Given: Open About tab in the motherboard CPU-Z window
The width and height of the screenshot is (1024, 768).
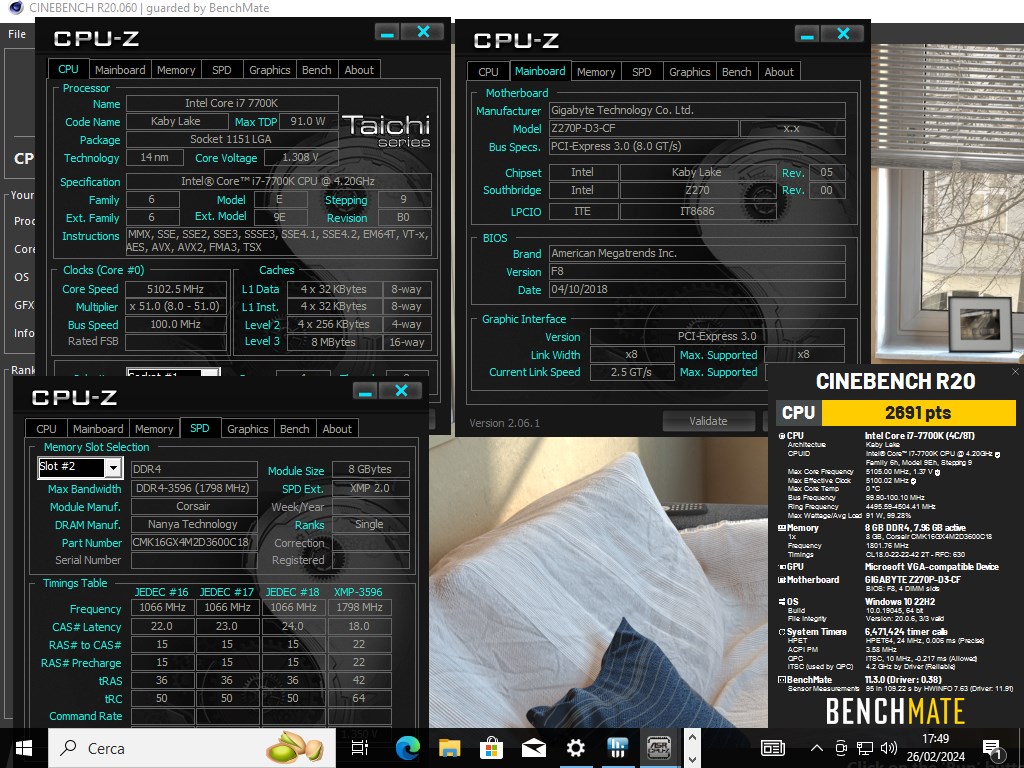Looking at the screenshot, I should (x=779, y=72).
